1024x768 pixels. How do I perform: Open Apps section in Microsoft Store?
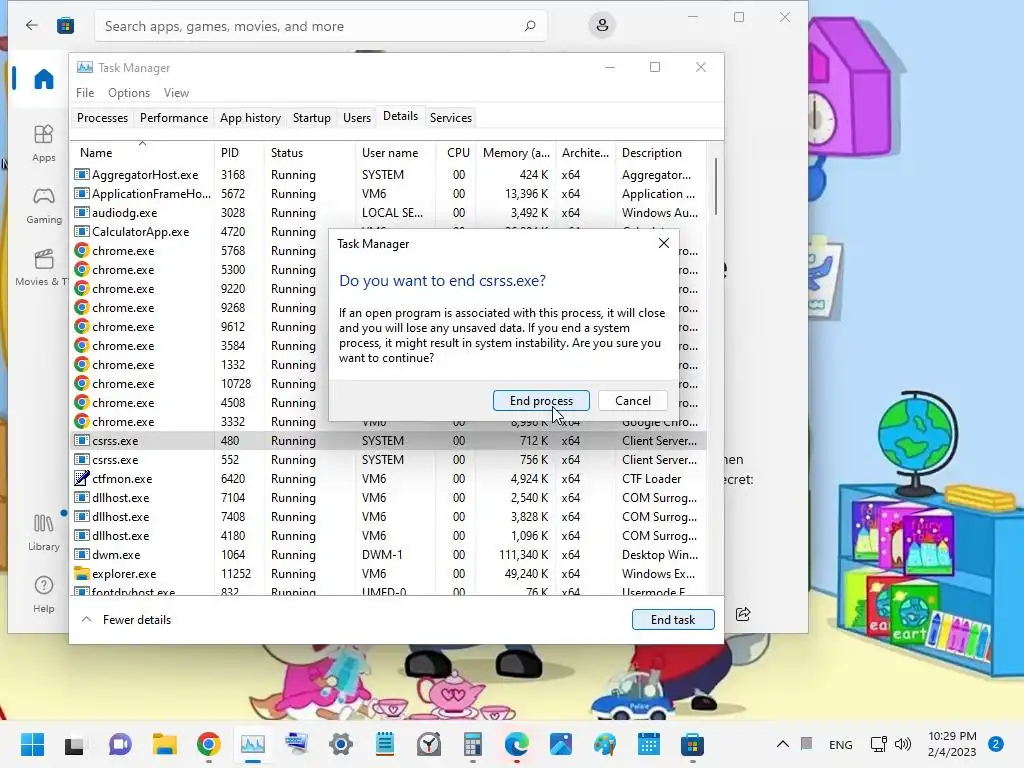[44, 143]
